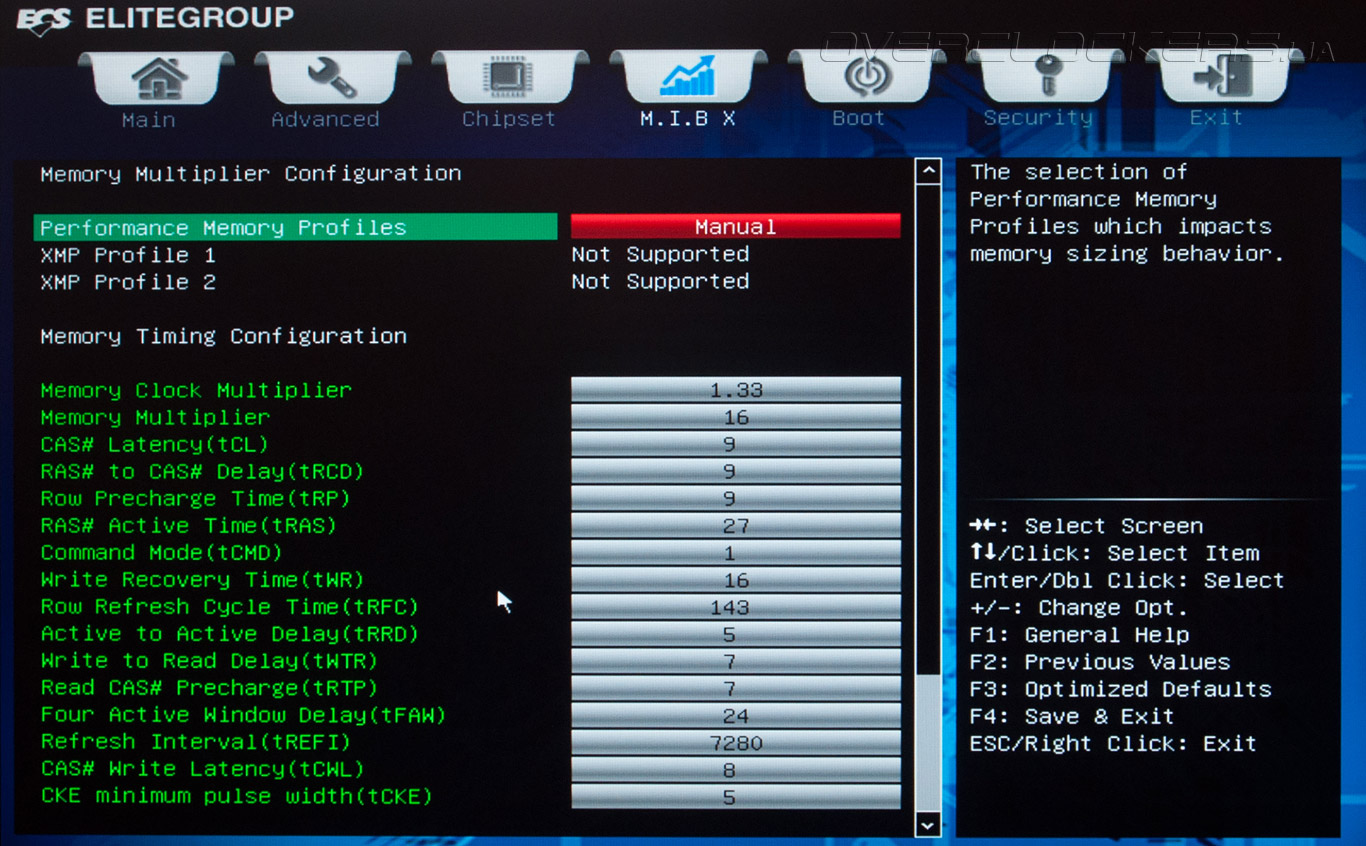Select the XMP Profile 1 row label

[x=128, y=255]
